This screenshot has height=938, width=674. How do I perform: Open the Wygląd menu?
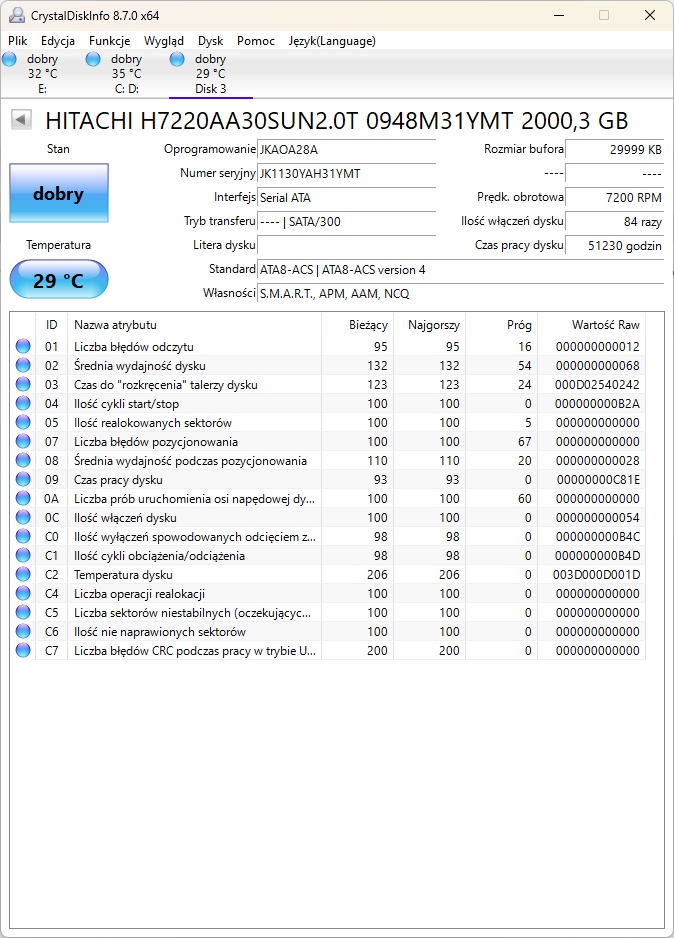coord(163,41)
